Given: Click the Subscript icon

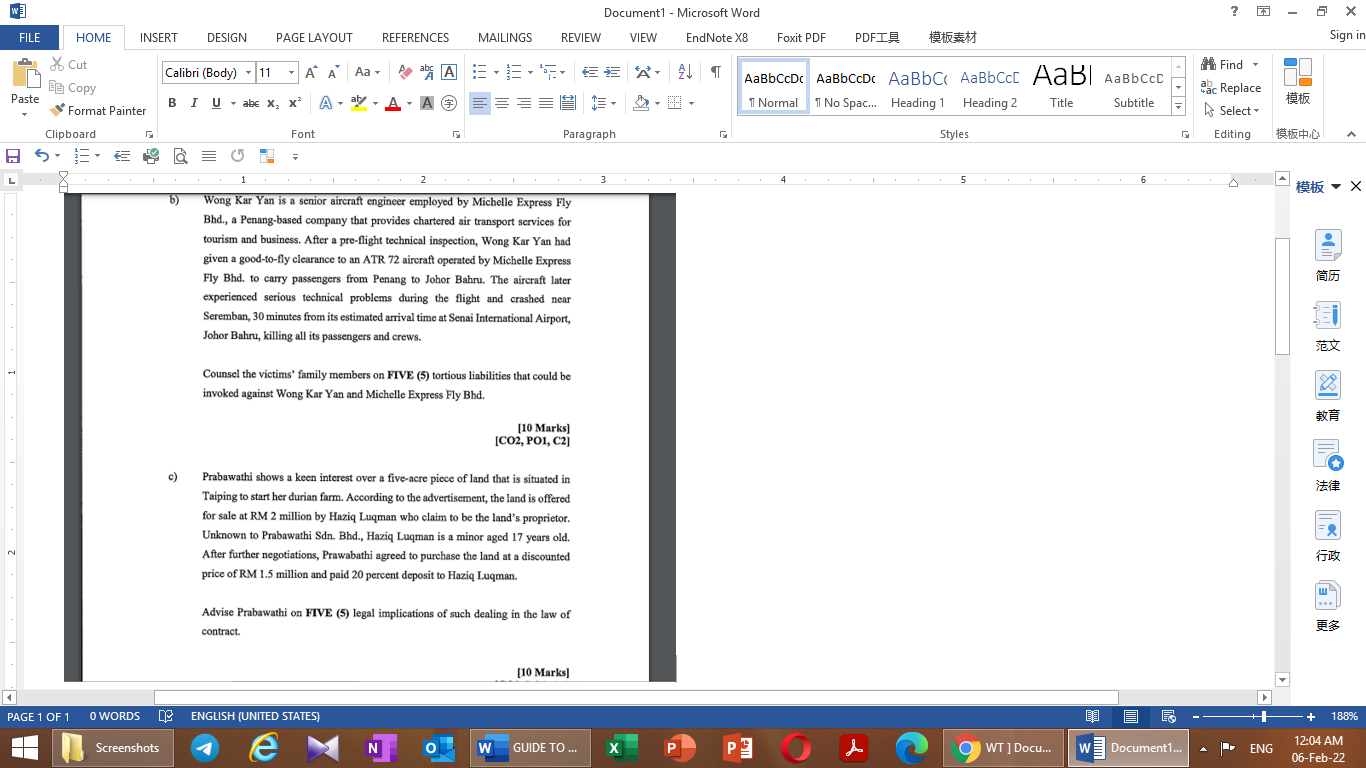Looking at the screenshot, I should click(x=271, y=103).
